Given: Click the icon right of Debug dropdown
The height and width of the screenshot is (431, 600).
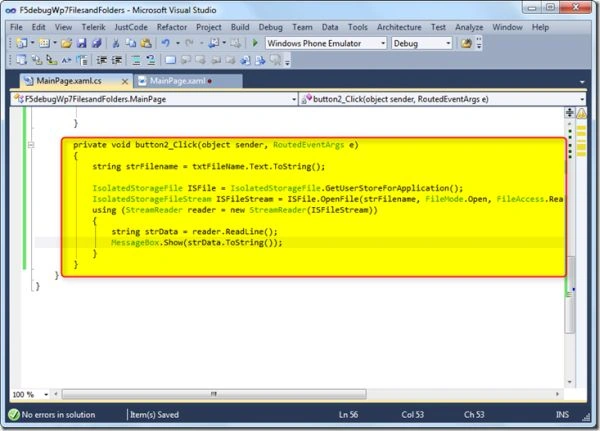Looking at the screenshot, I should click(466, 43).
